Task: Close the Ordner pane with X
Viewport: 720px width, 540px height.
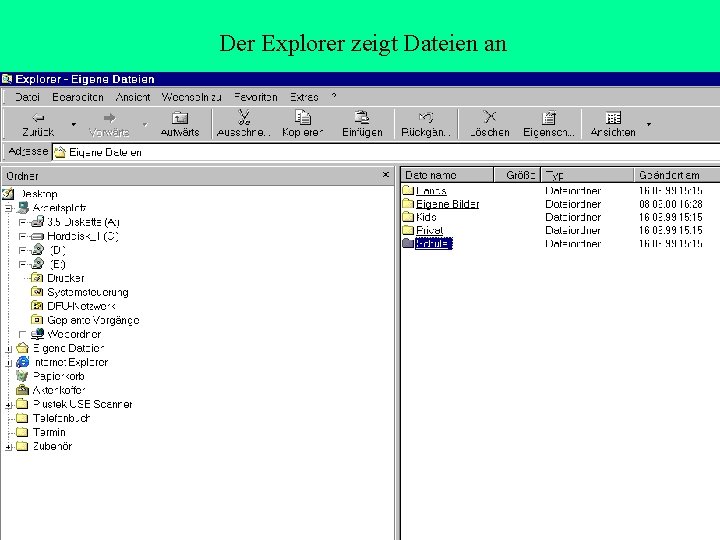Action: tap(386, 175)
